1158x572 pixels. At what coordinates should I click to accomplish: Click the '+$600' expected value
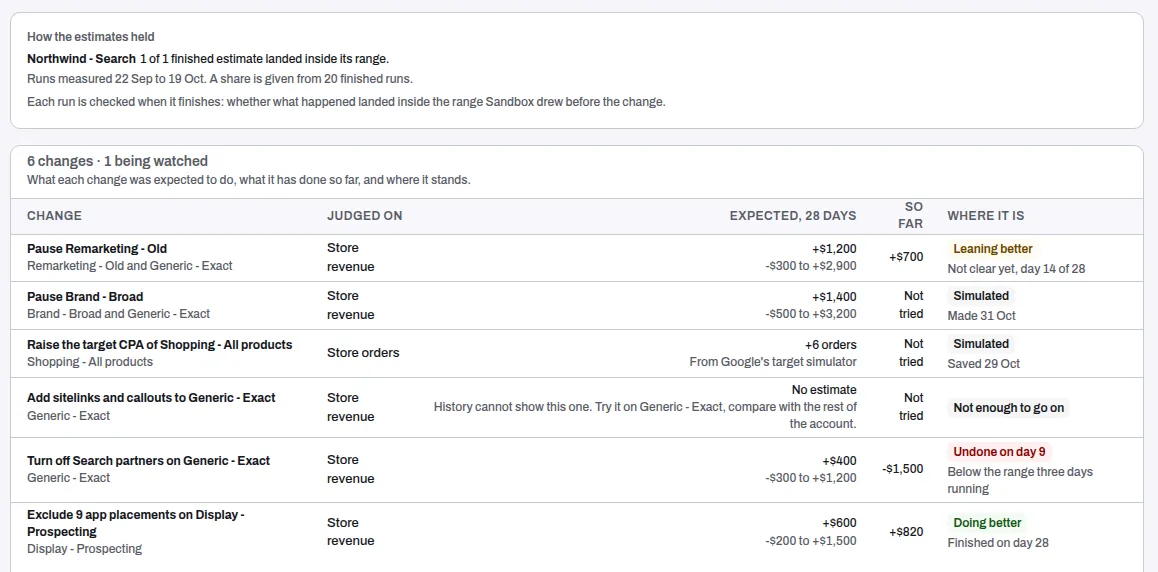840,523
